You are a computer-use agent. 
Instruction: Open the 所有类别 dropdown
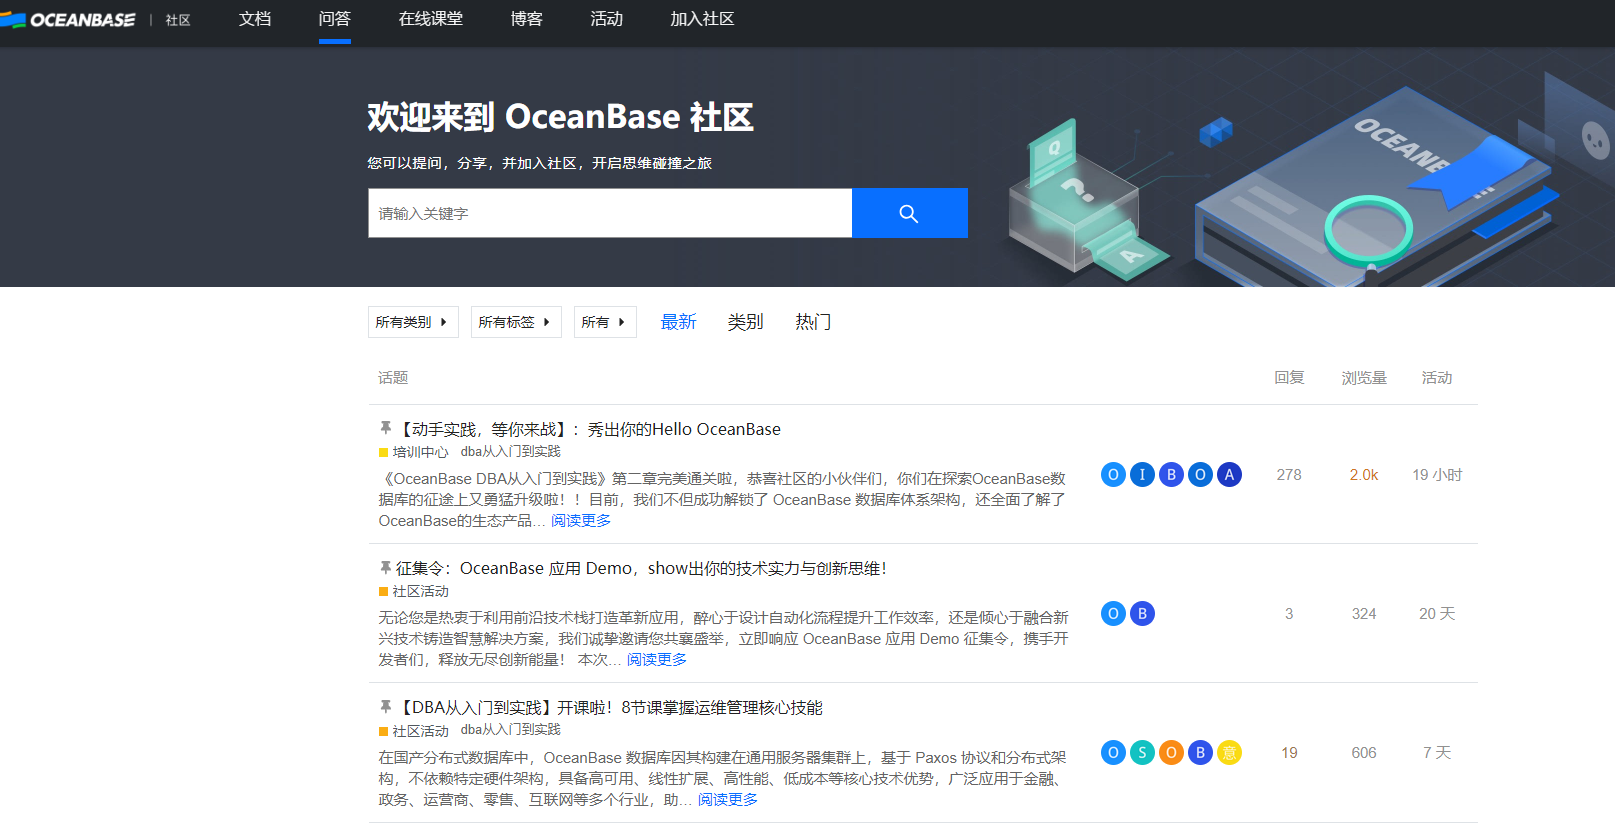[x=413, y=322]
